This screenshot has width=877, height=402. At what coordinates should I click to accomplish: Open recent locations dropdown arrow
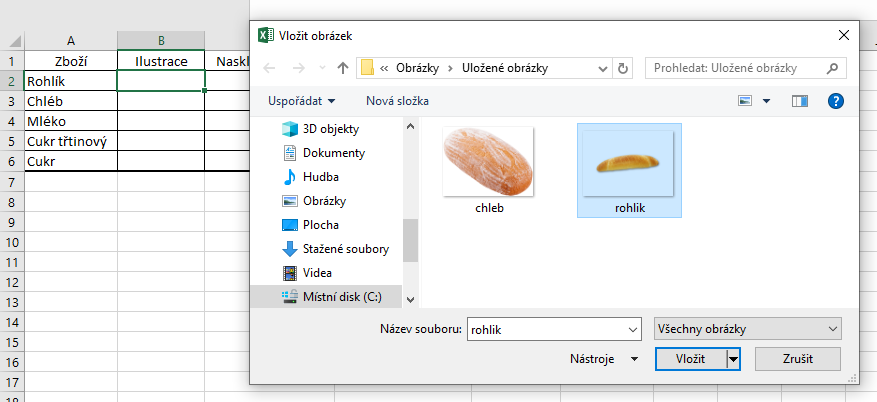coord(322,69)
